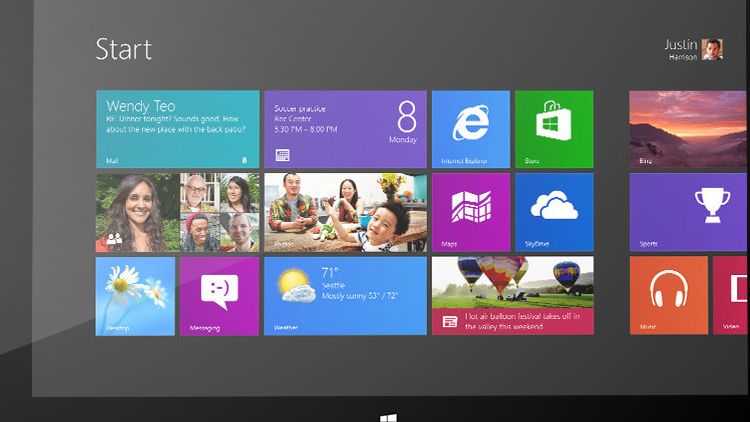Image resolution: width=750 pixels, height=422 pixels.
Task: Click the Start heading text
Action: pyautogui.click(x=123, y=49)
